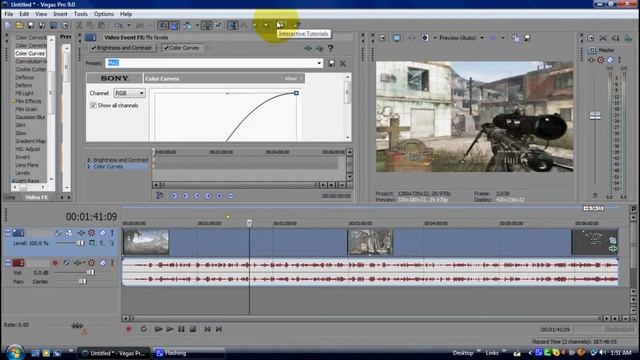Select Film Effects in effects list

pos(28,101)
